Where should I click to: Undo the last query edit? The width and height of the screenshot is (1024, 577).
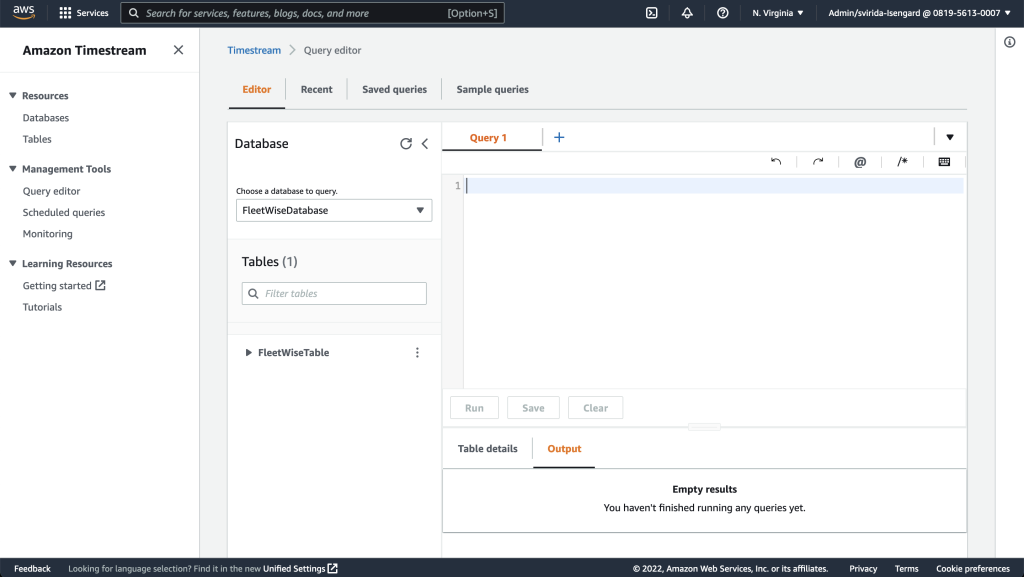776,161
